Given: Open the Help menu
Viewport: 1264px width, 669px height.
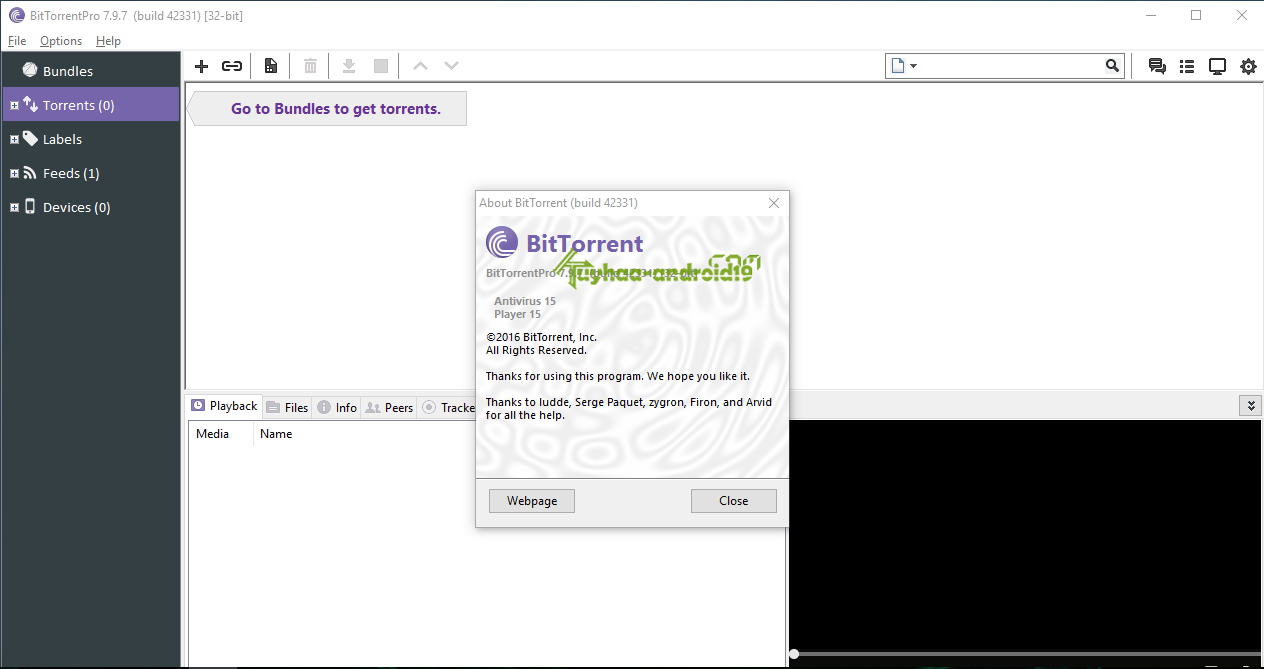Looking at the screenshot, I should coord(108,41).
